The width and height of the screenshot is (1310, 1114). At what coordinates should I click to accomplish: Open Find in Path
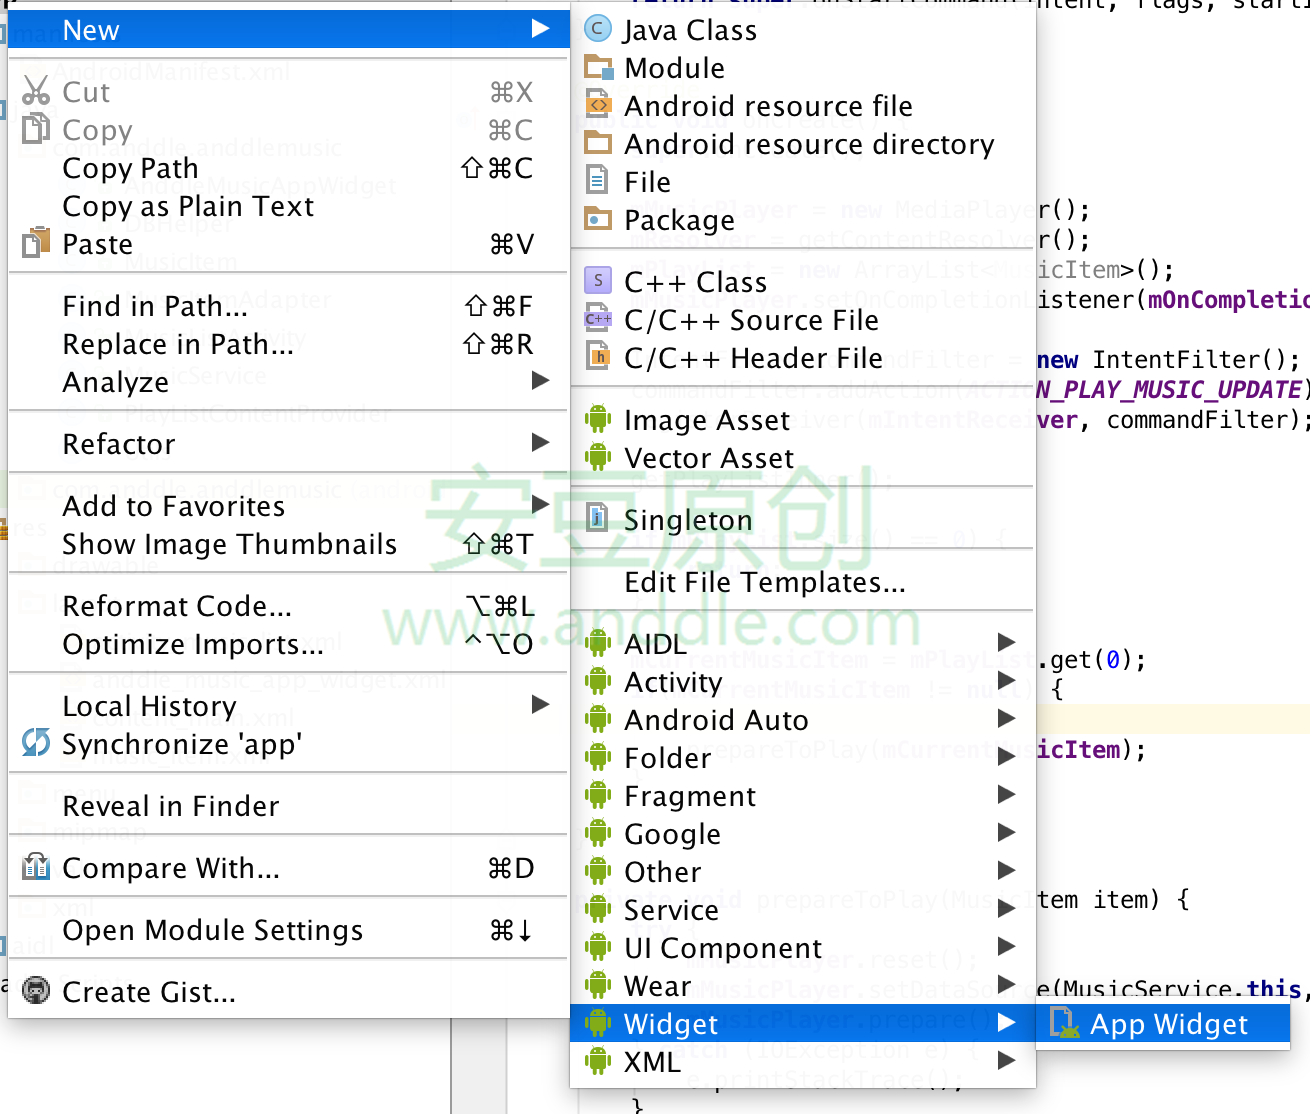point(288,306)
